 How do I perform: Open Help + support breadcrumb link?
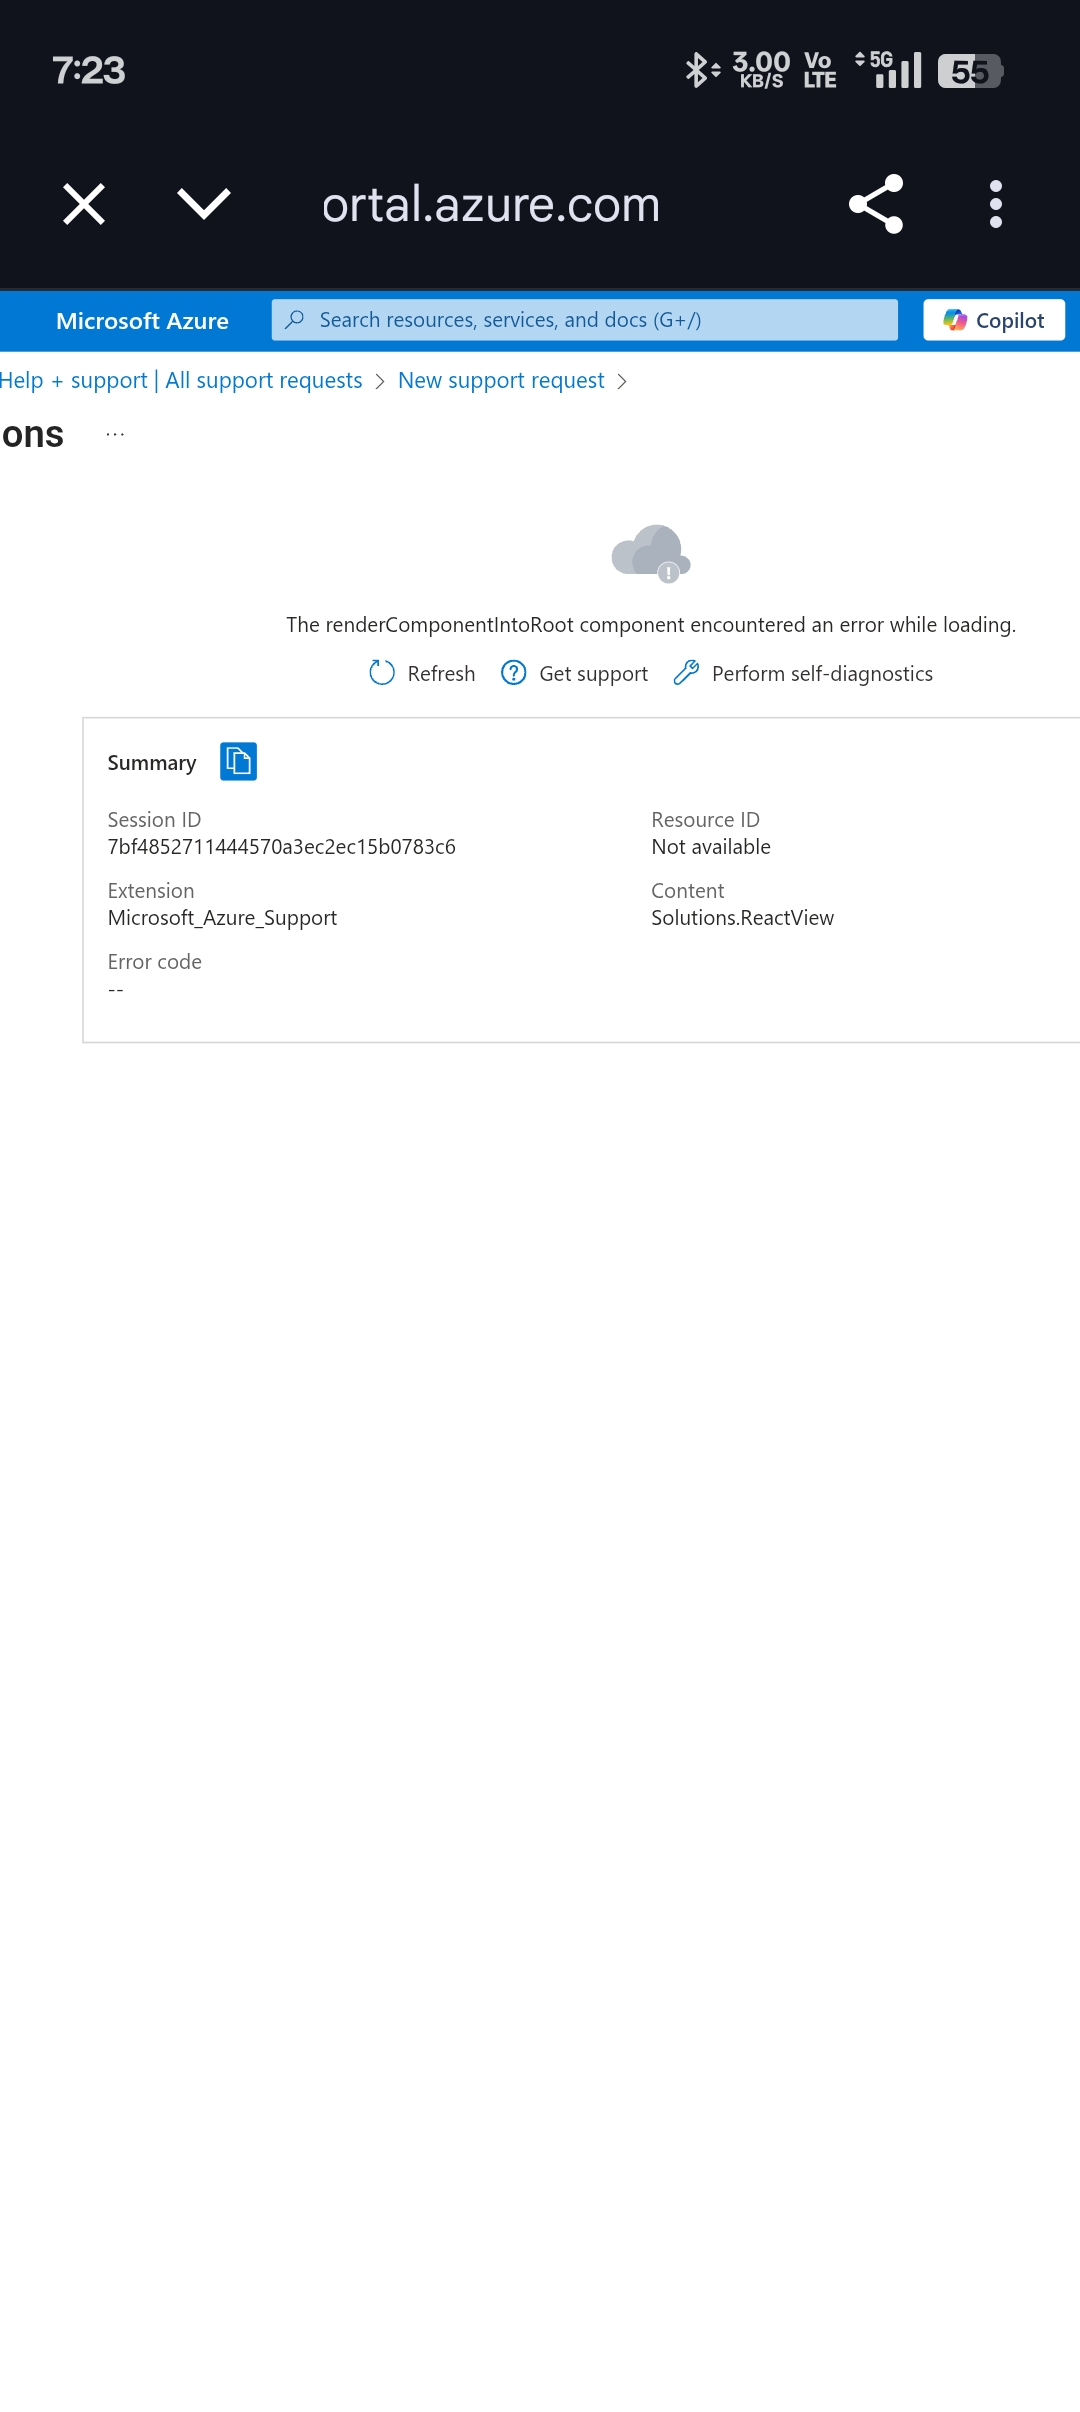pos(73,381)
